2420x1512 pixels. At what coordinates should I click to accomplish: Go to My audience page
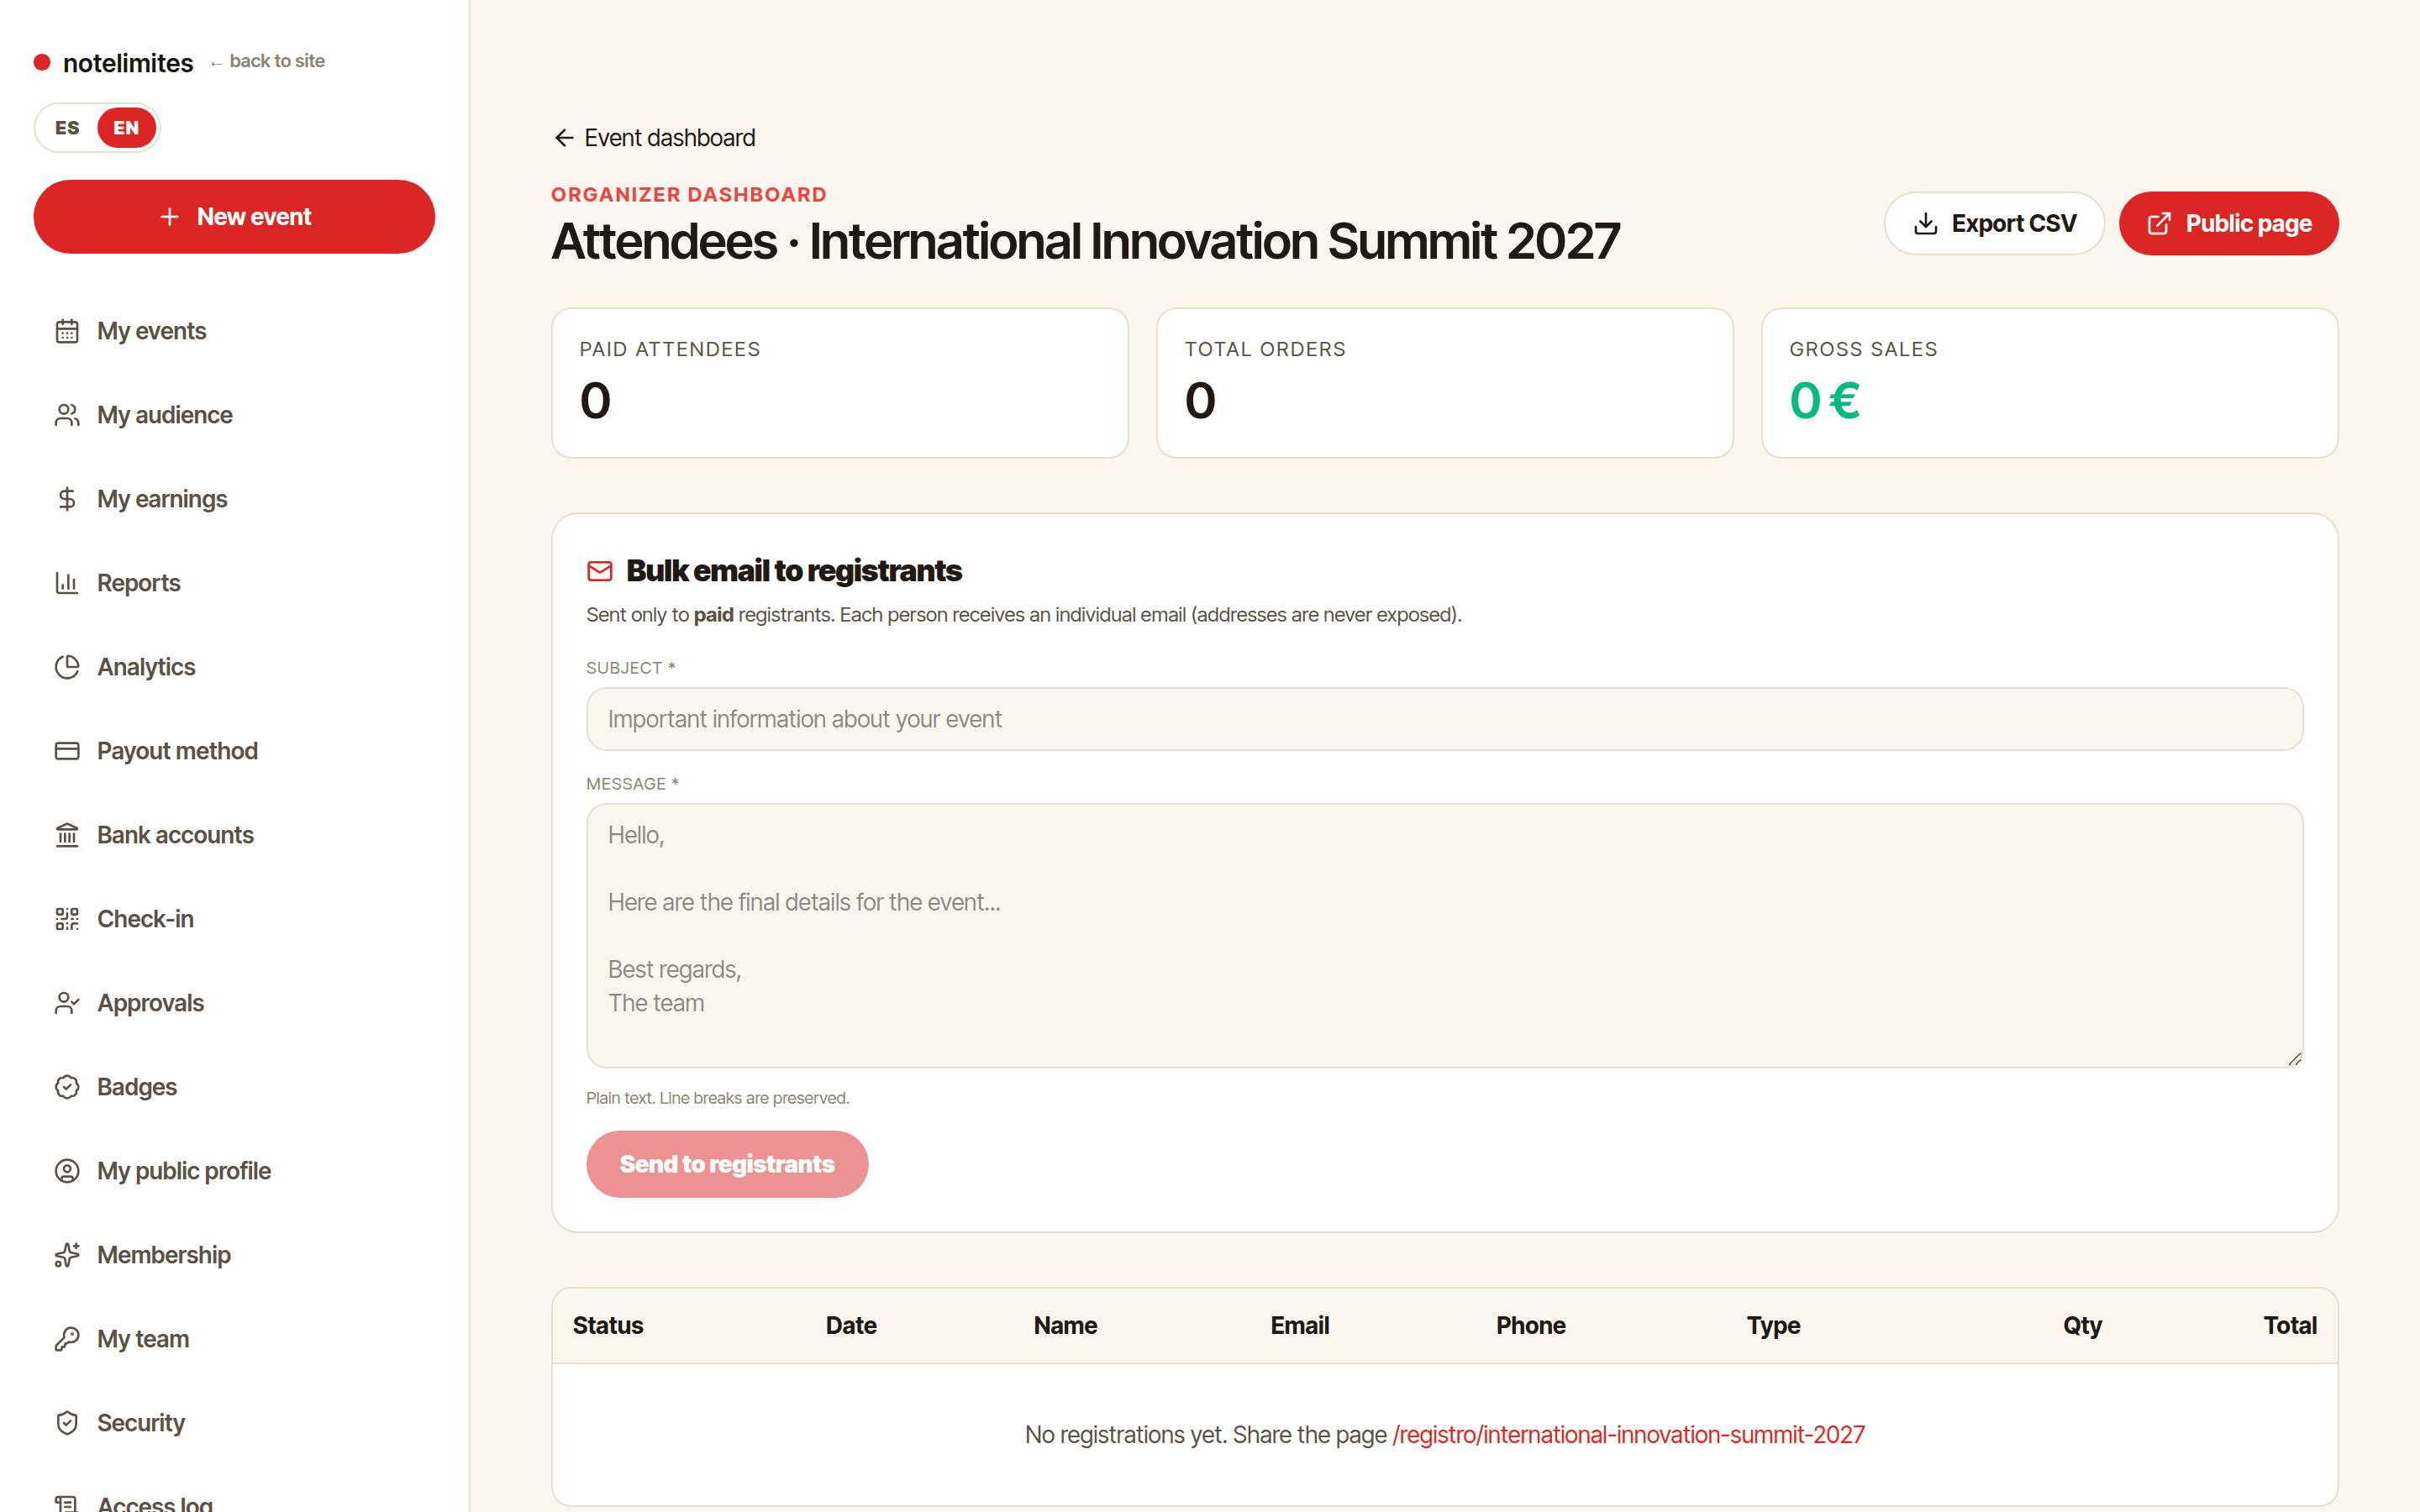[234, 415]
